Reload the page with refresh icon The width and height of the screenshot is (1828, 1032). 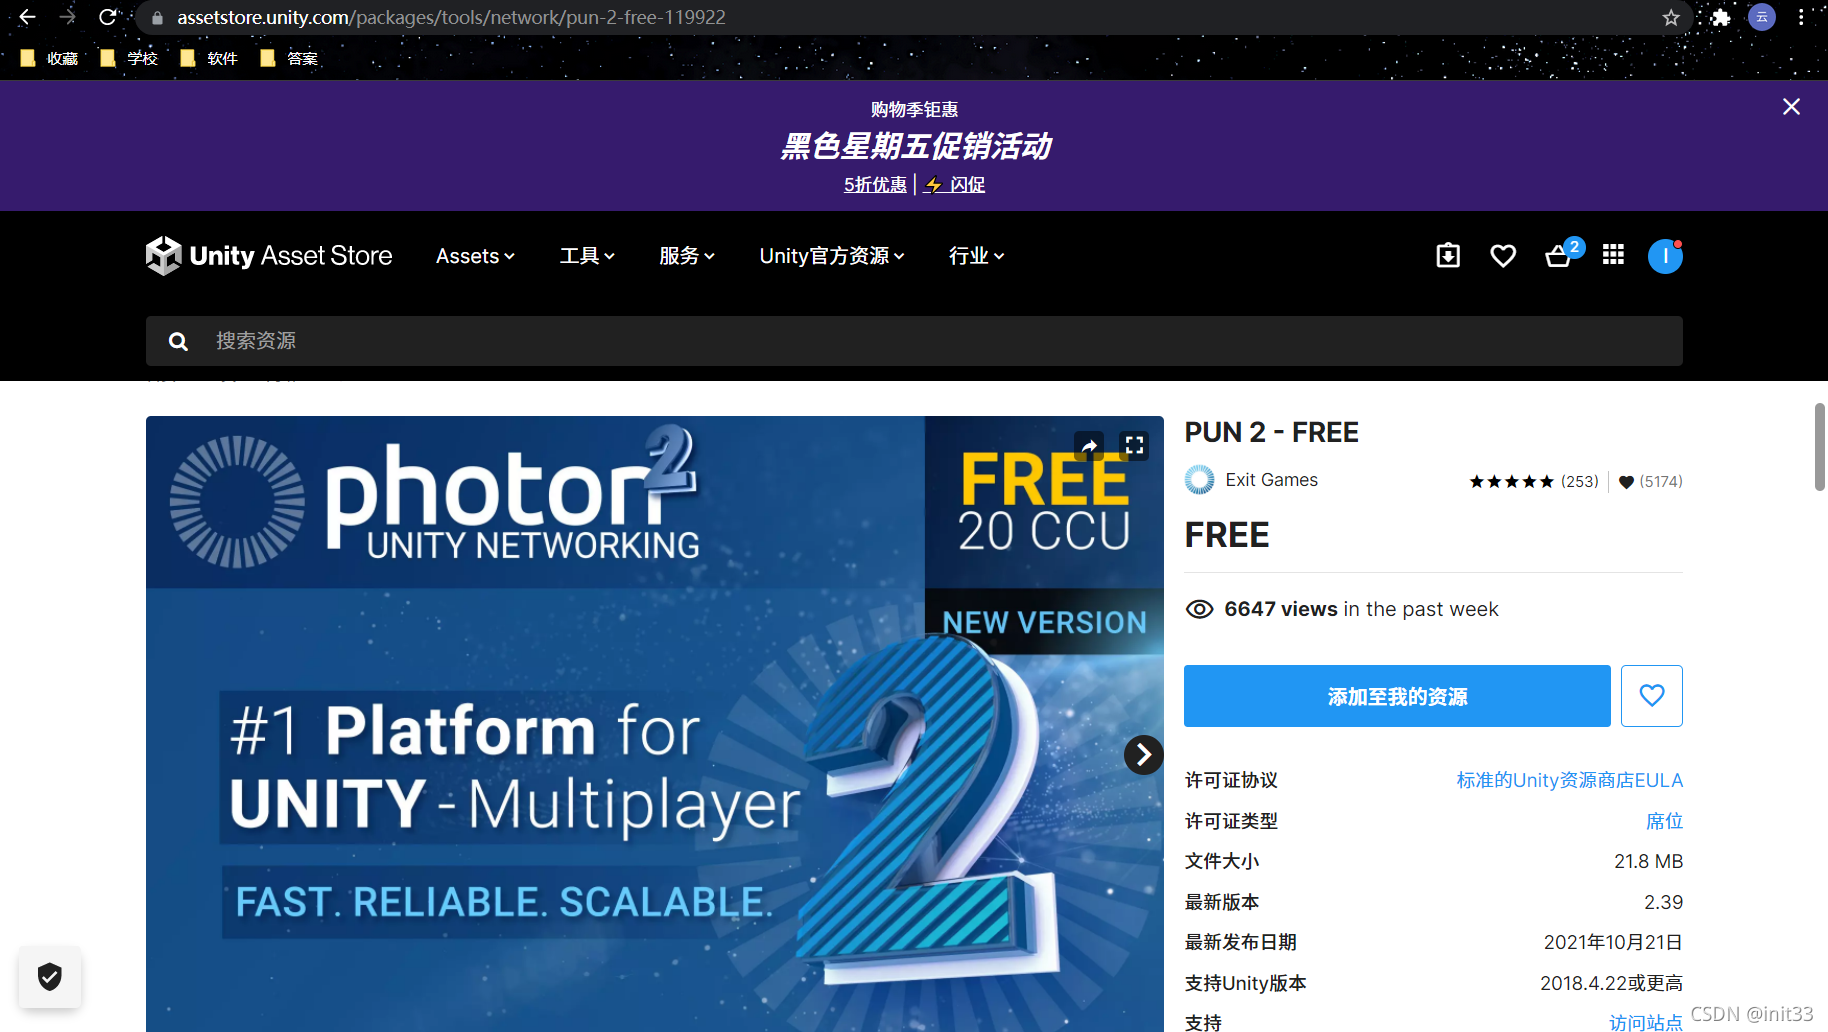coord(108,17)
